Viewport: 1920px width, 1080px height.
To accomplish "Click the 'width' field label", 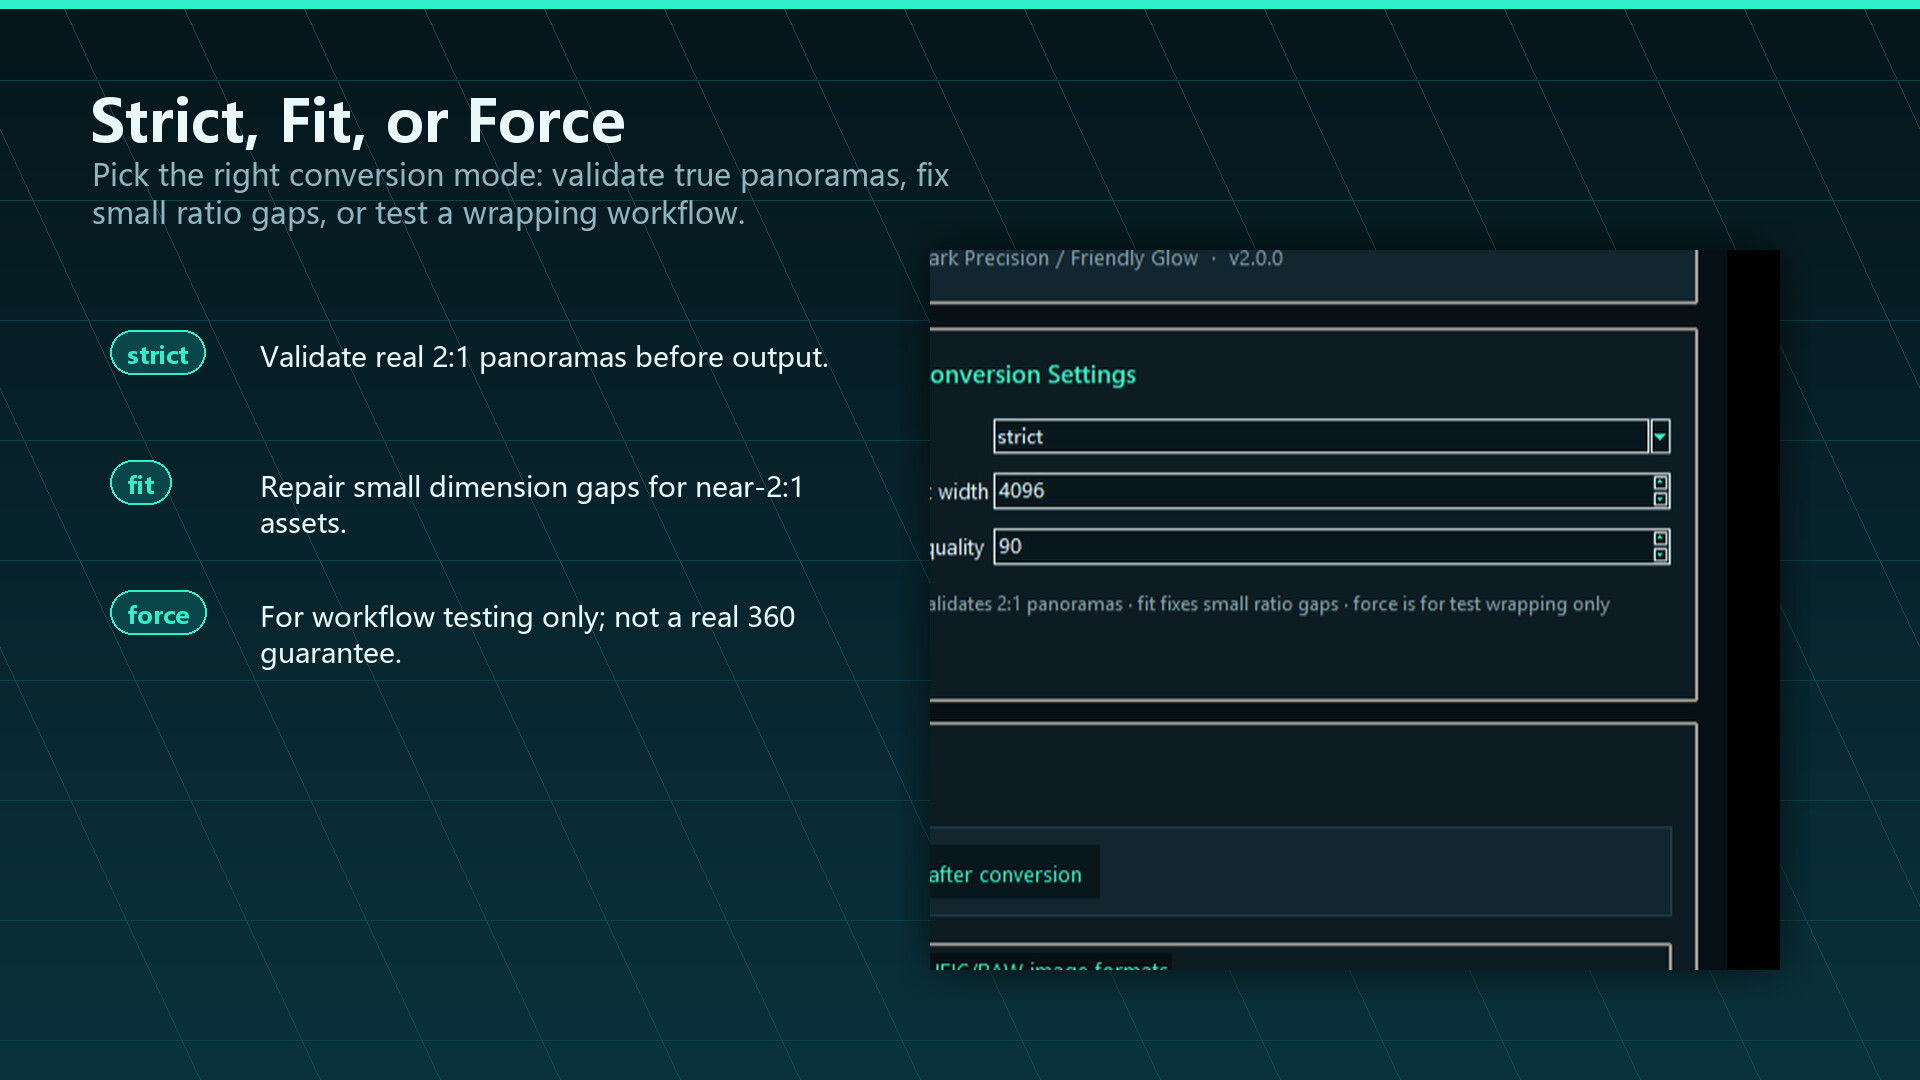I will [x=962, y=492].
